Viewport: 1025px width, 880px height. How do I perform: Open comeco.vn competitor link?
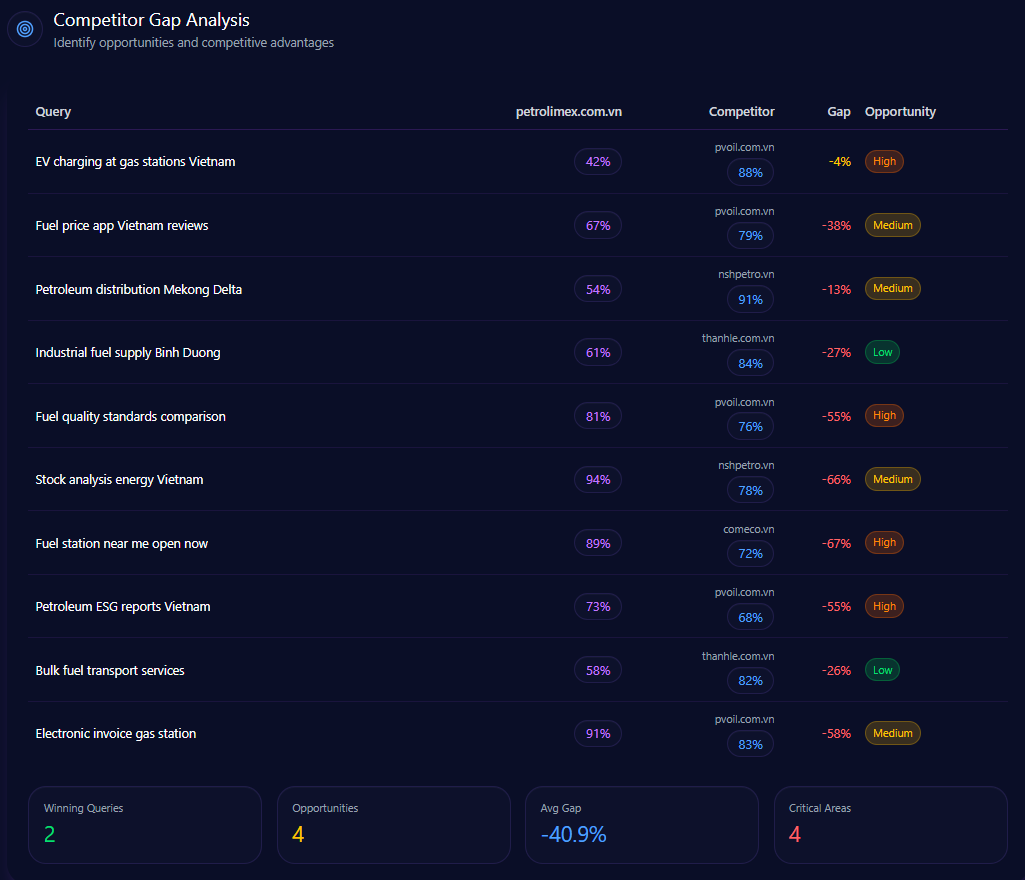(x=748, y=529)
